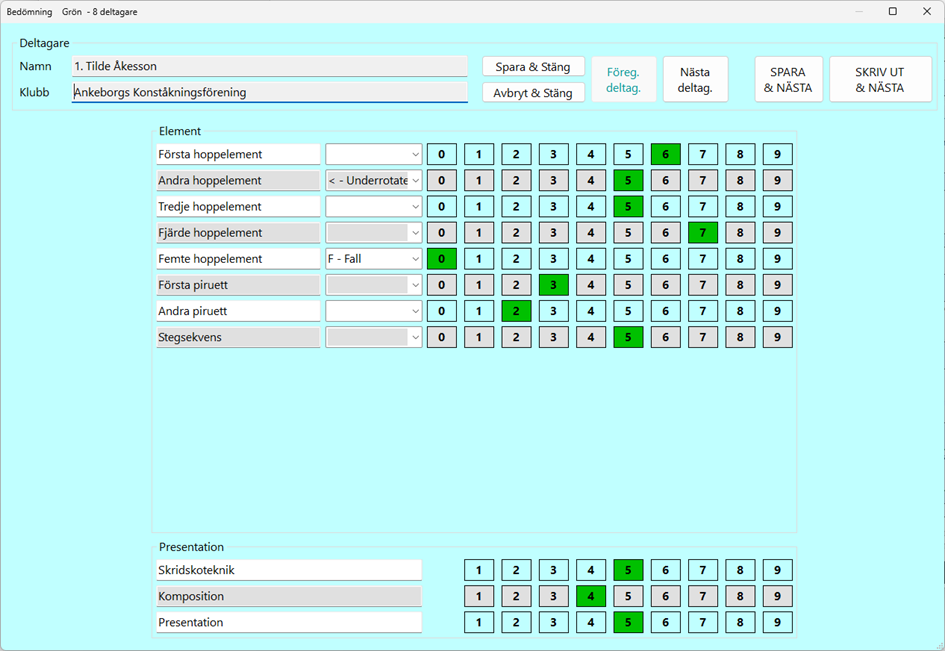Open F - Fall dropdown for Femte hoppelement
Screen dimensions: 945x651
[374, 259]
